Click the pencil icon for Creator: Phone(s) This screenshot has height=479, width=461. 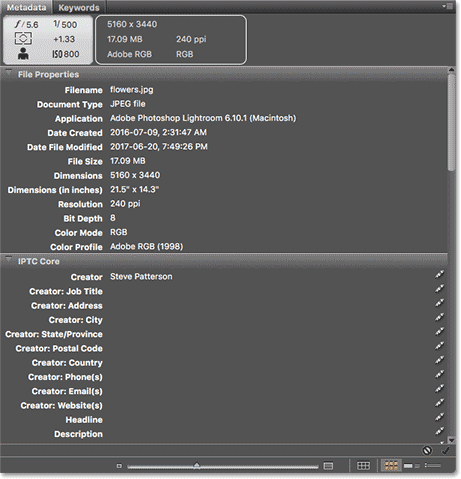click(439, 375)
